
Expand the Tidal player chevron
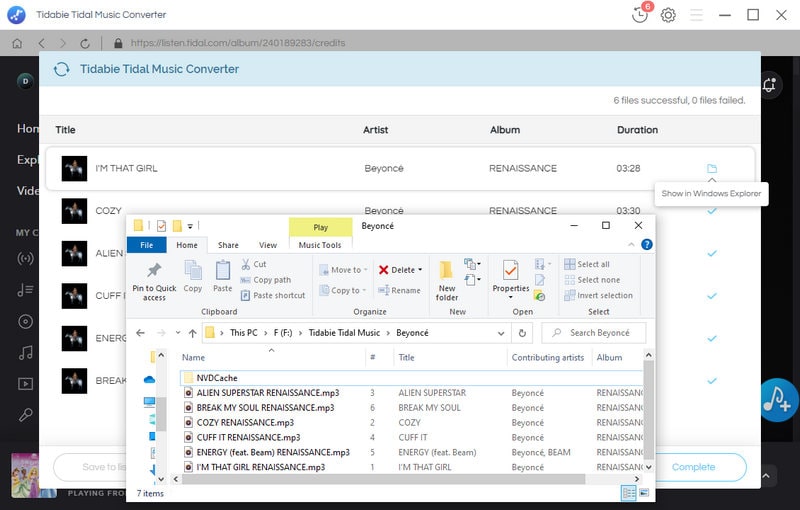pyautogui.click(x=766, y=476)
